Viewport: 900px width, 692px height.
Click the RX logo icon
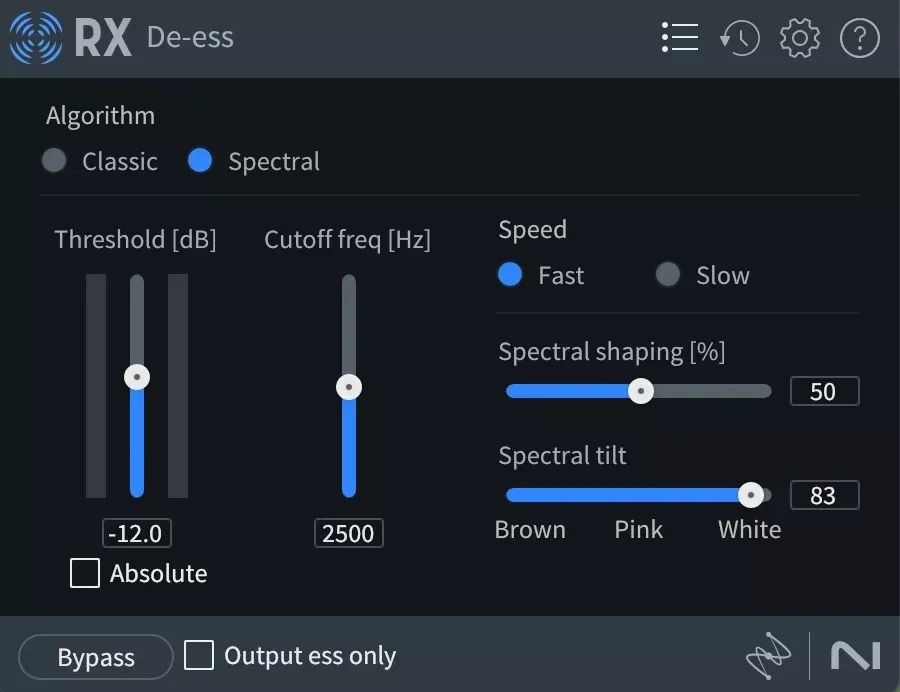[36, 38]
